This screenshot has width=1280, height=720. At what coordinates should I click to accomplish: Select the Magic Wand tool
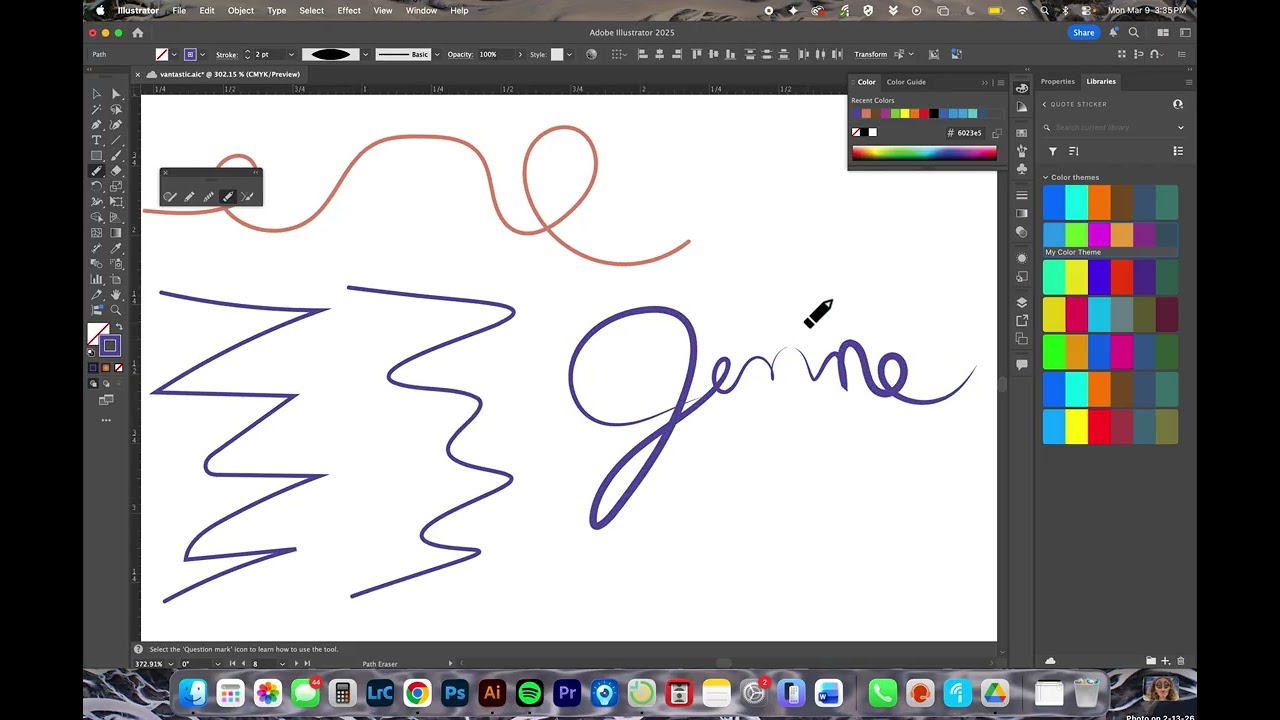(x=97, y=109)
